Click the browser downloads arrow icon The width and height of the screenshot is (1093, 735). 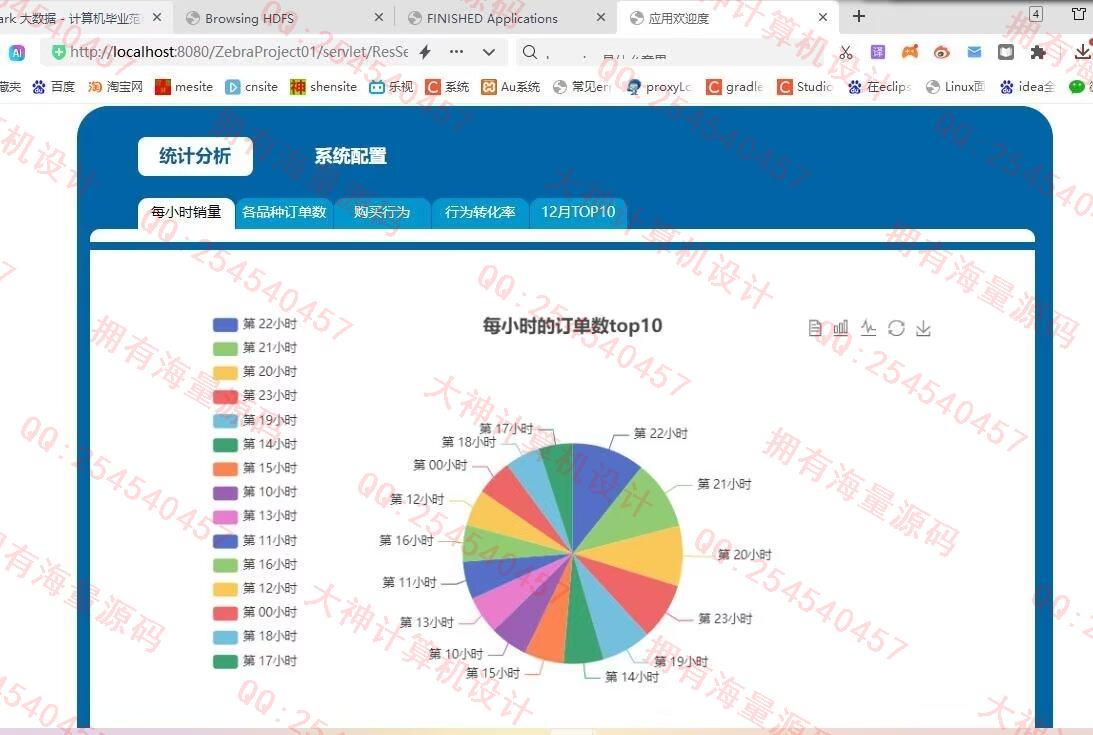coord(1082,51)
